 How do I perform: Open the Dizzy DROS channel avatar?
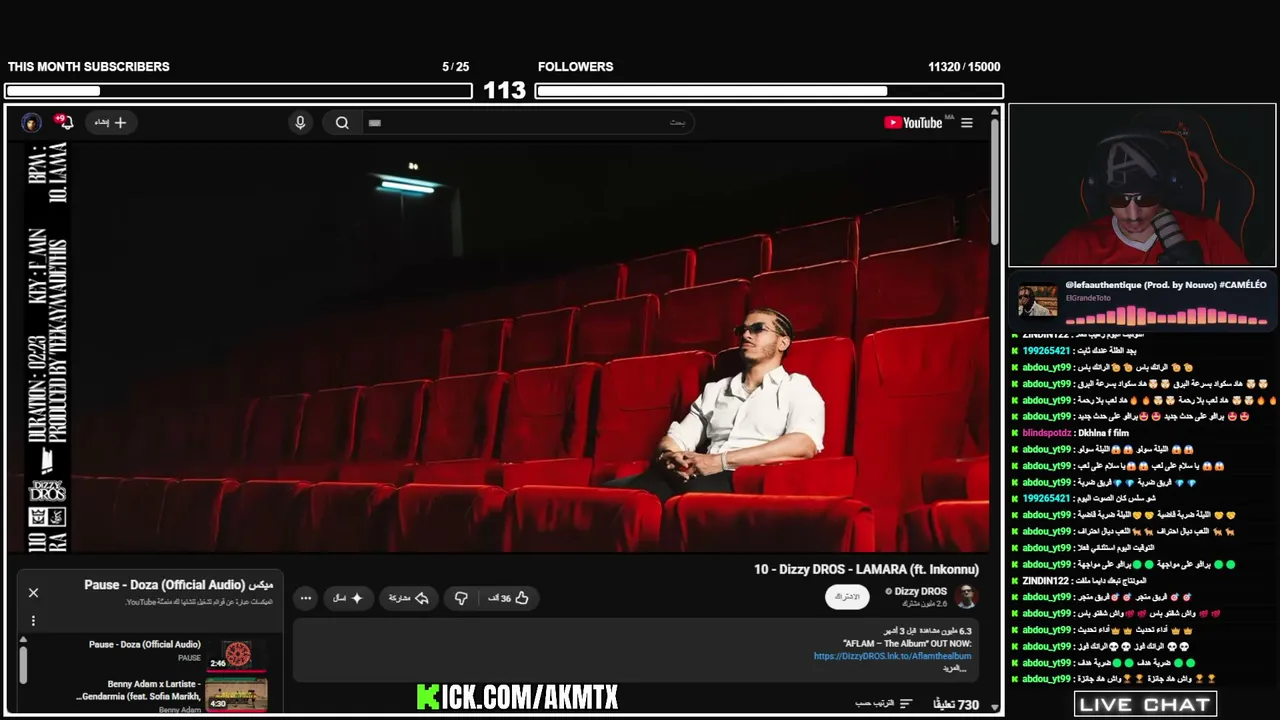tap(965, 597)
